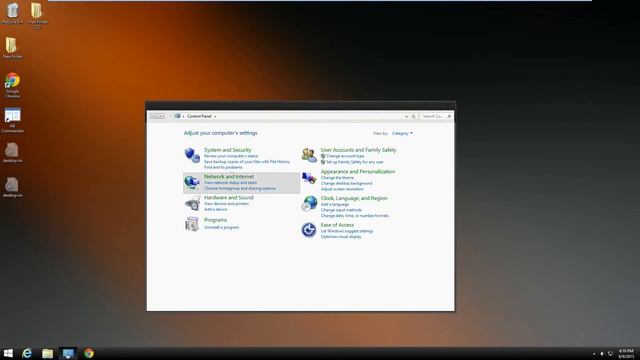Viewport: 640px width, 360px height.
Task: Click the Control Panel icon in address bar
Action: 177,116
